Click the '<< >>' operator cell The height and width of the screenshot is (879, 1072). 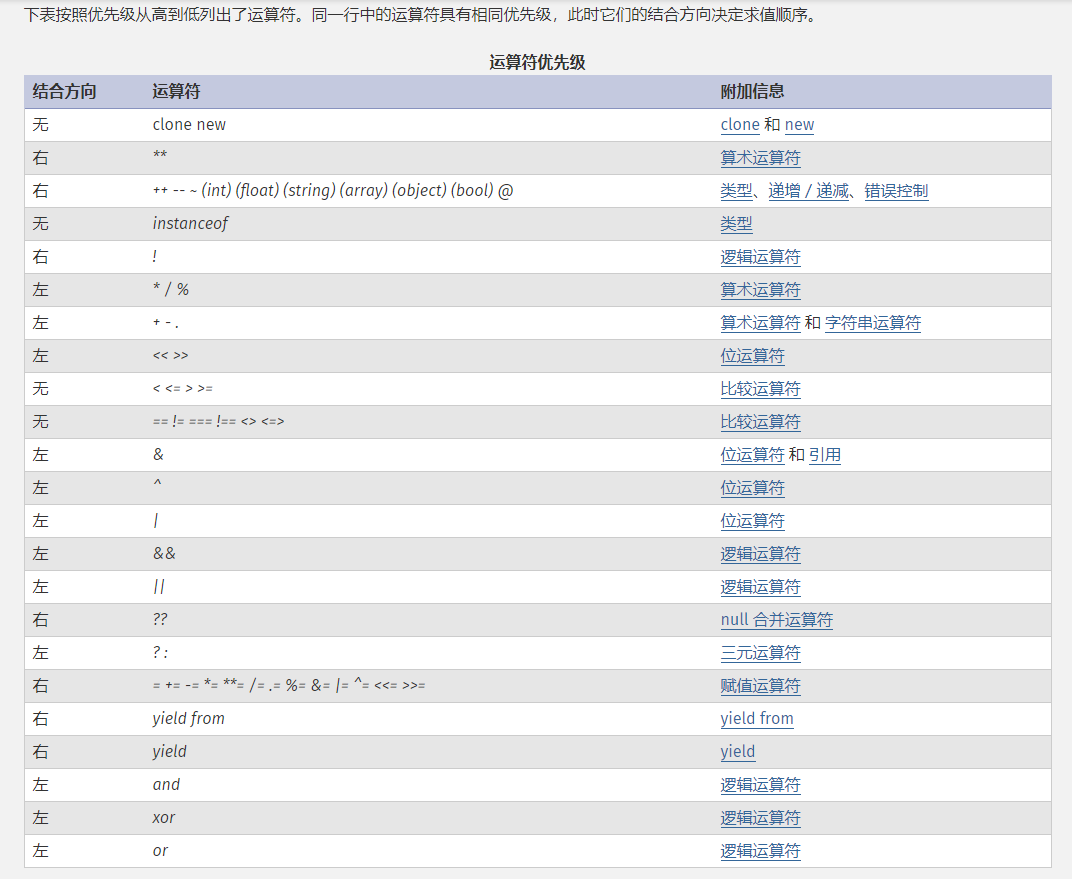click(170, 356)
